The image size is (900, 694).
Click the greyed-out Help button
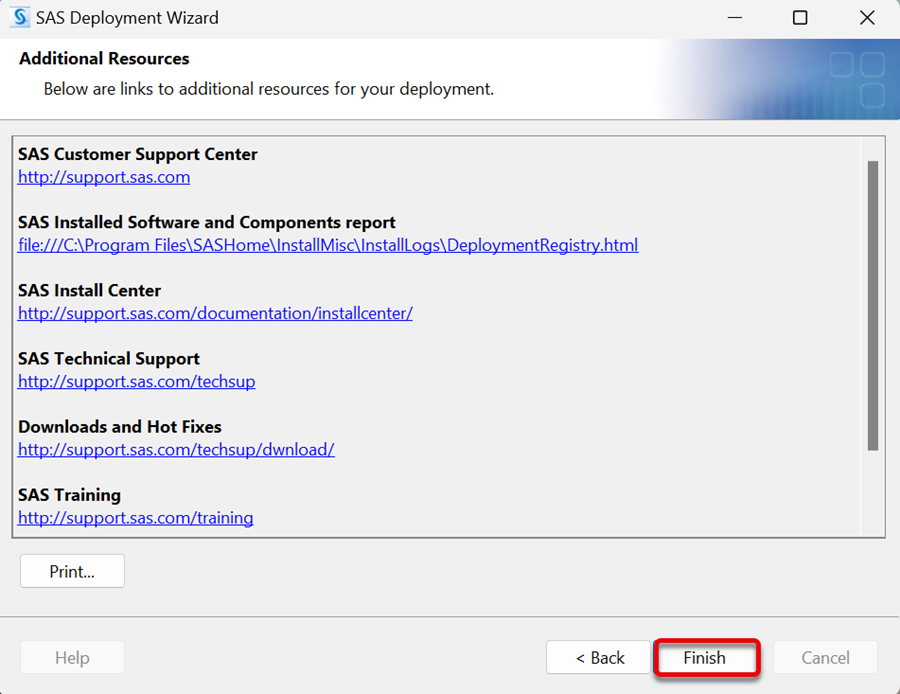click(x=72, y=657)
